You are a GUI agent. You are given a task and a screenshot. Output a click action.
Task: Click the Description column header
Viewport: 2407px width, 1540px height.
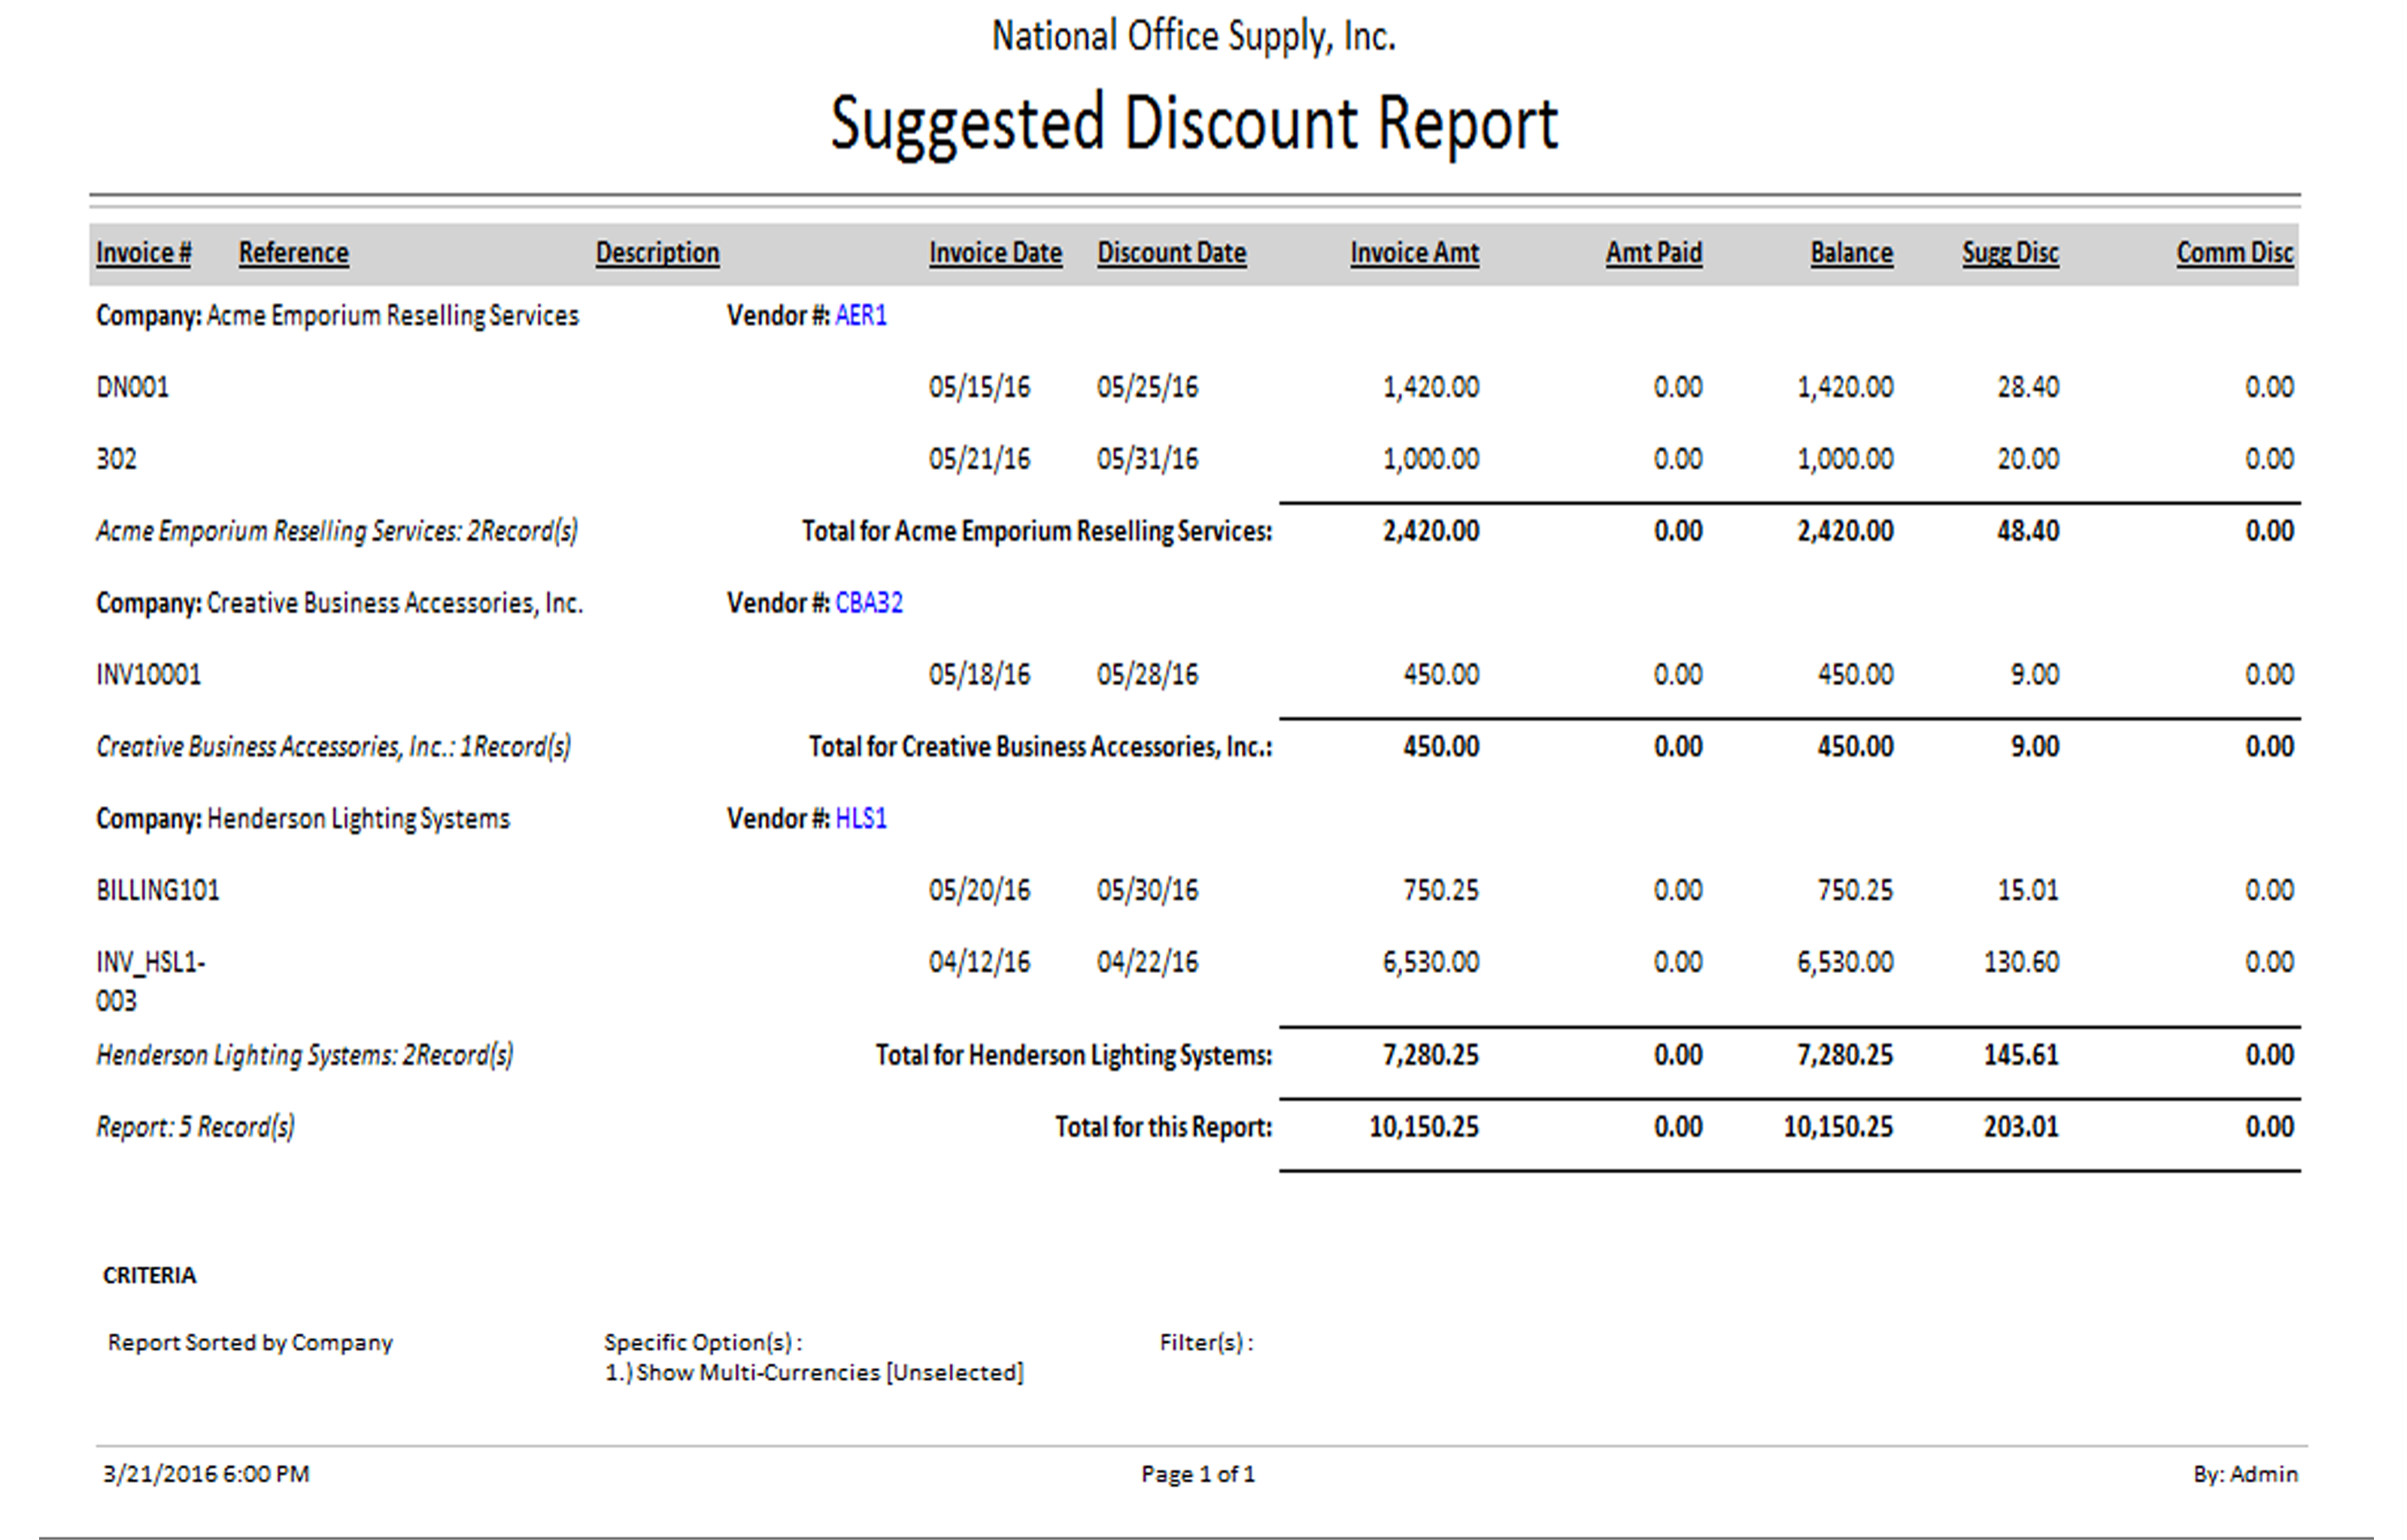(x=657, y=253)
